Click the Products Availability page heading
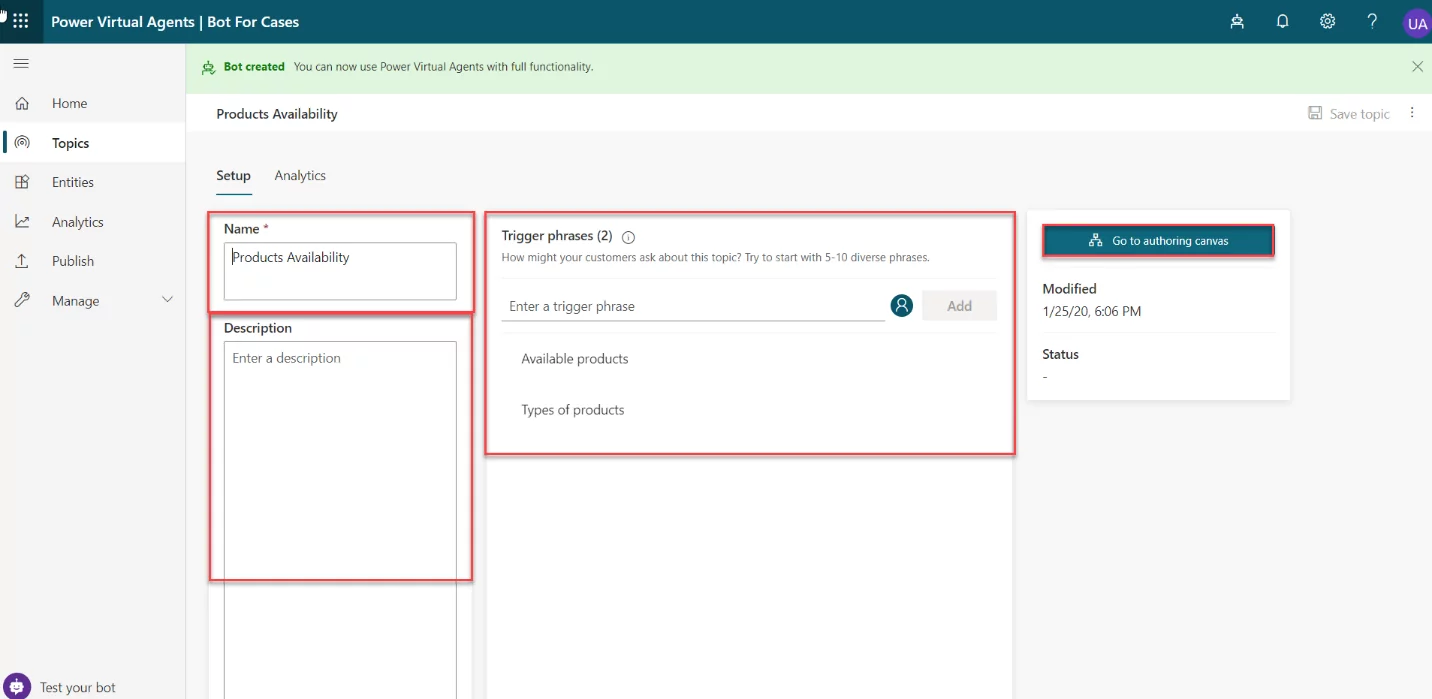Viewport: 1432px width, 699px height. tap(277, 114)
